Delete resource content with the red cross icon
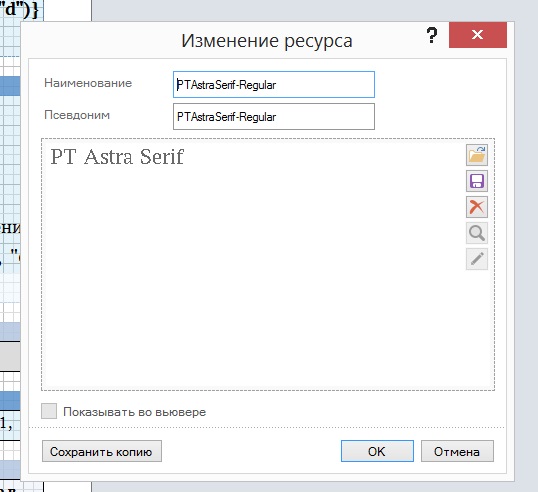 point(477,207)
